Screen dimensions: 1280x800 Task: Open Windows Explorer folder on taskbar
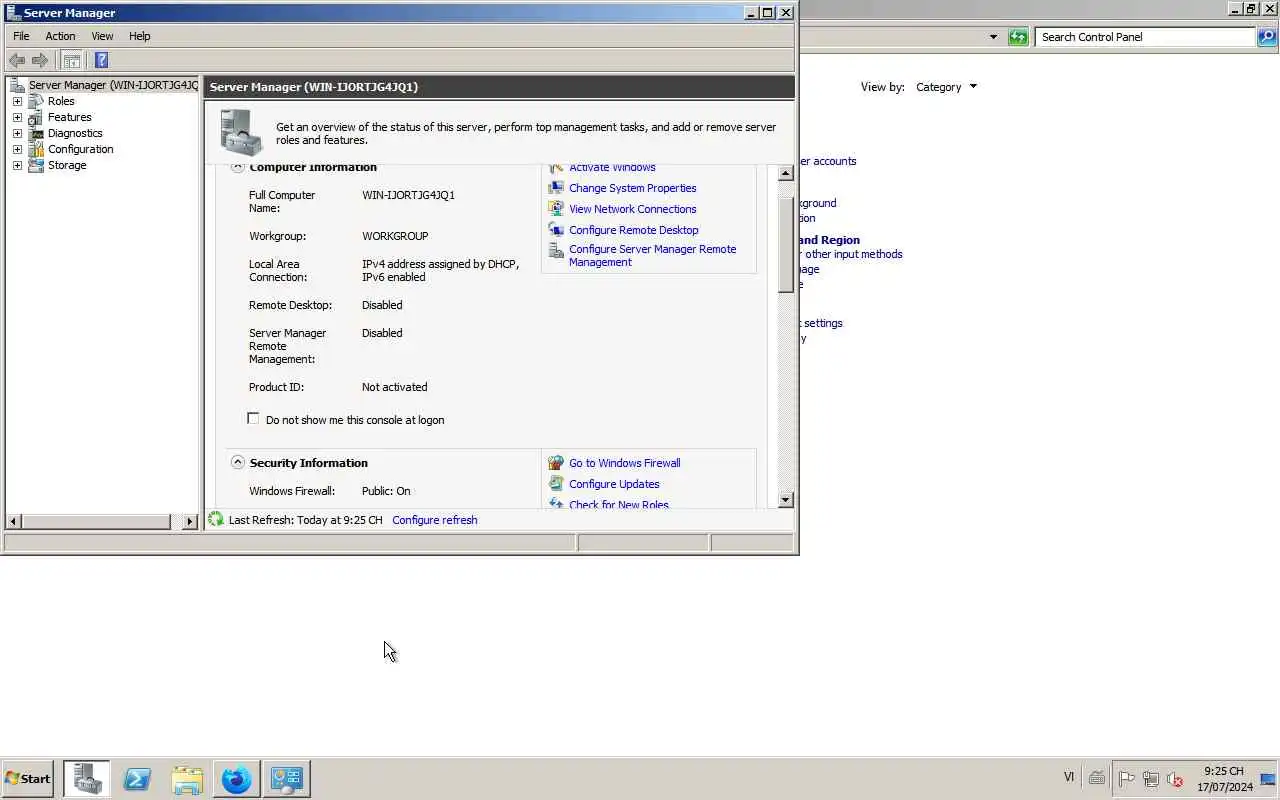(187, 778)
